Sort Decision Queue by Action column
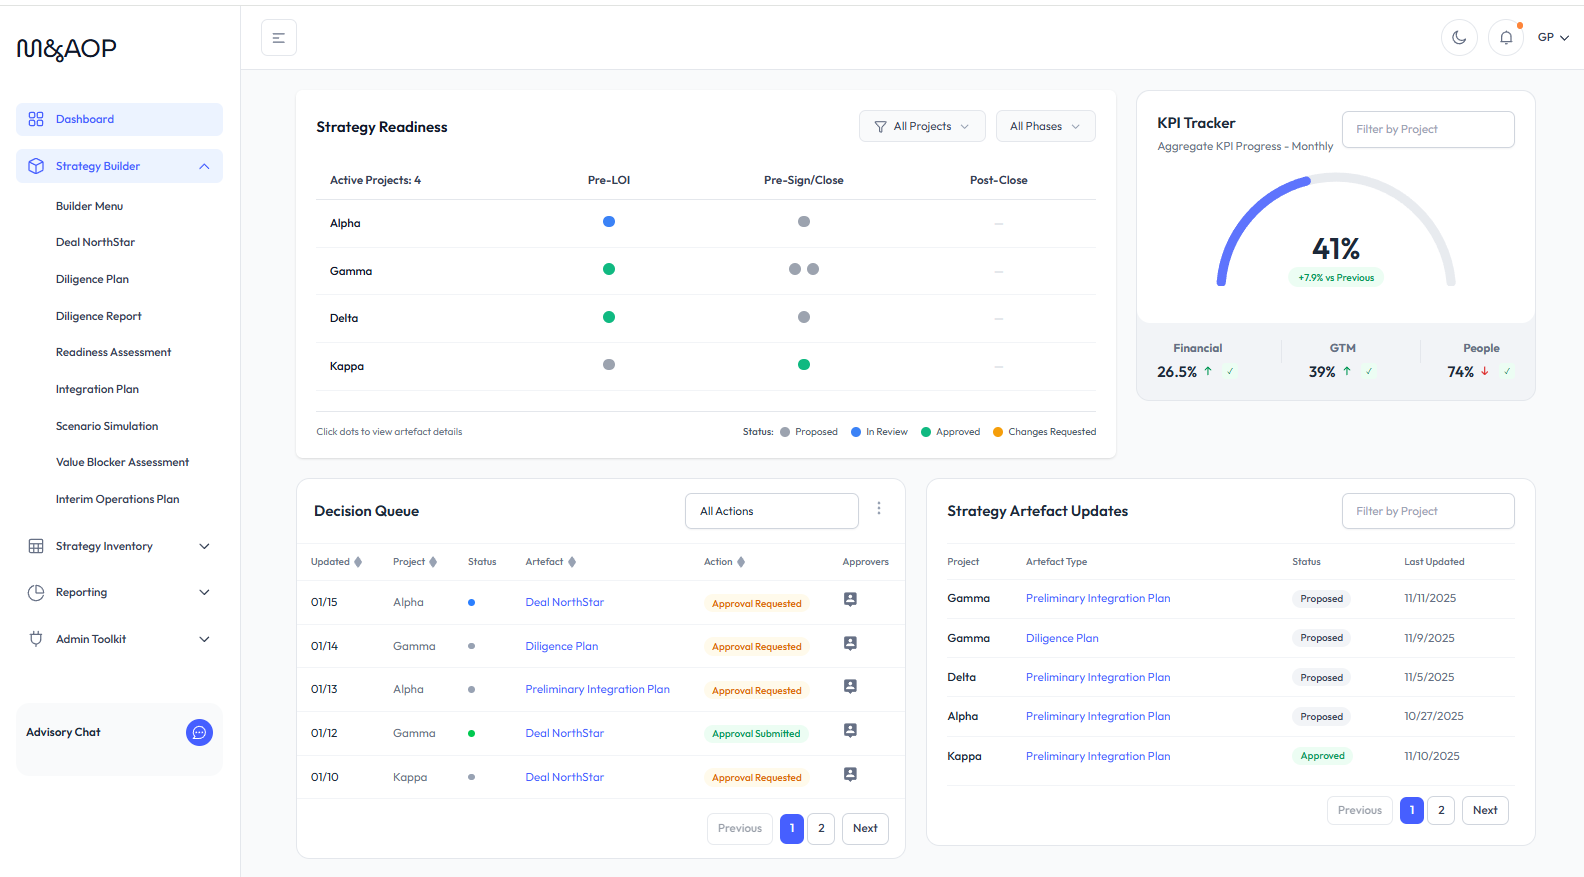 pos(725,562)
